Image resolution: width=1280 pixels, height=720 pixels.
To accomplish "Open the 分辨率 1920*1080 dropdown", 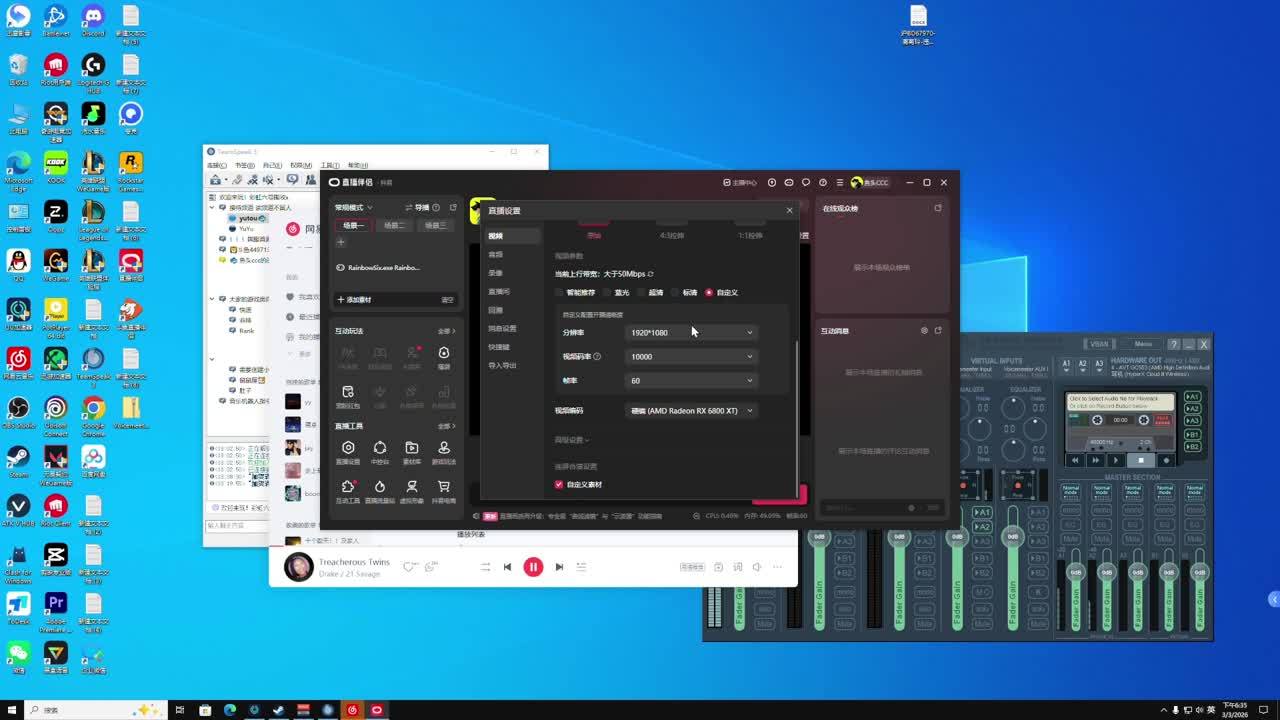I will coord(691,332).
